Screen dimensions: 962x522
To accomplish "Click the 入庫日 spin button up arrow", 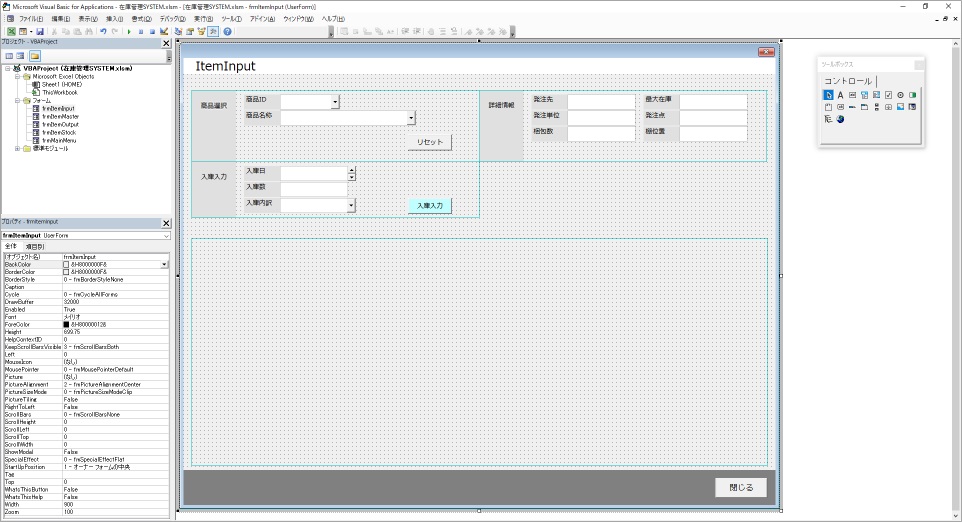I will tap(352, 171).
